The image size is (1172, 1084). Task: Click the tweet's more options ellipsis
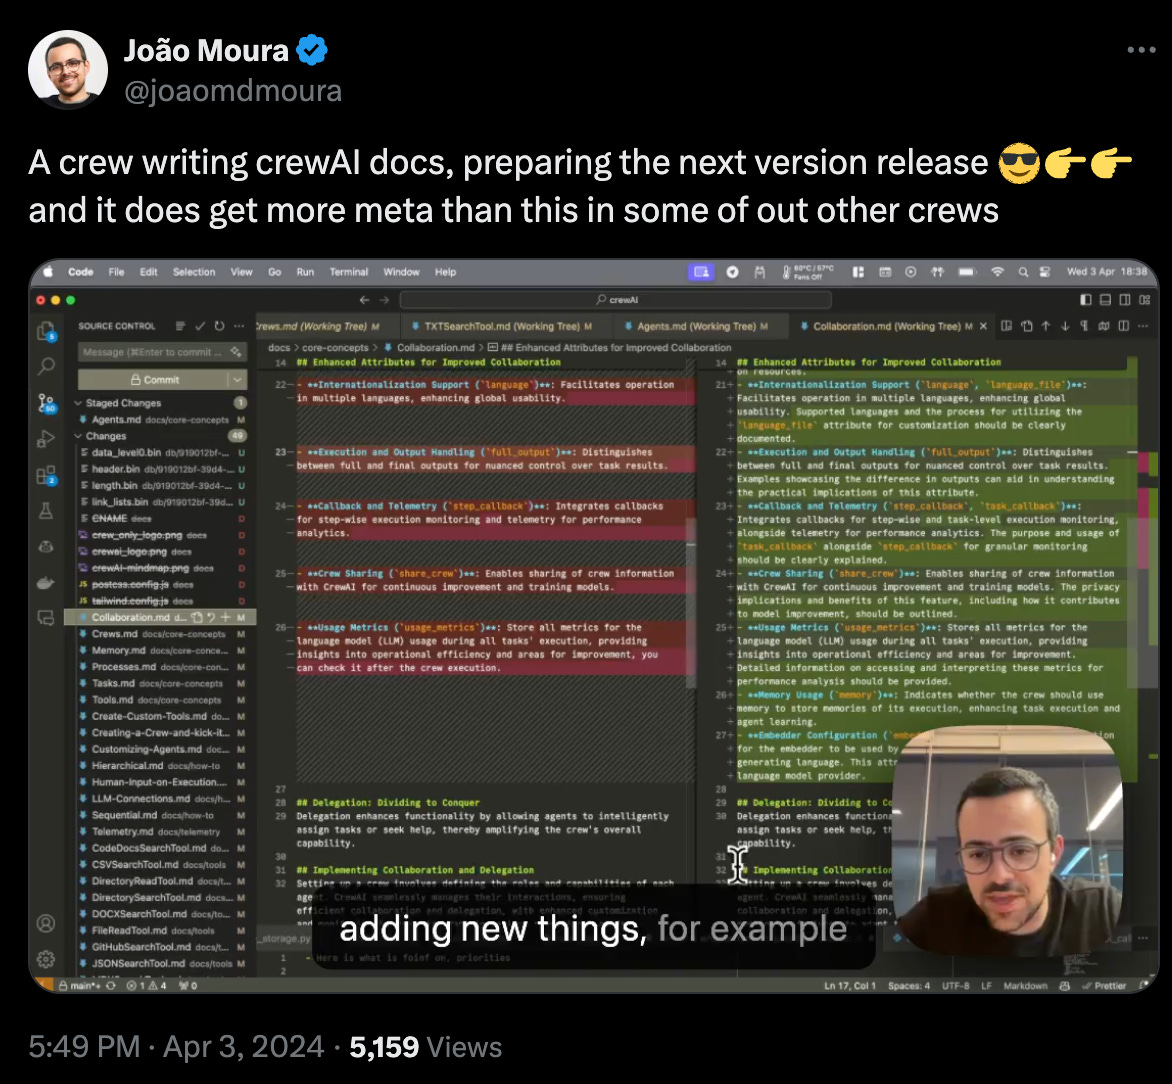(1141, 49)
